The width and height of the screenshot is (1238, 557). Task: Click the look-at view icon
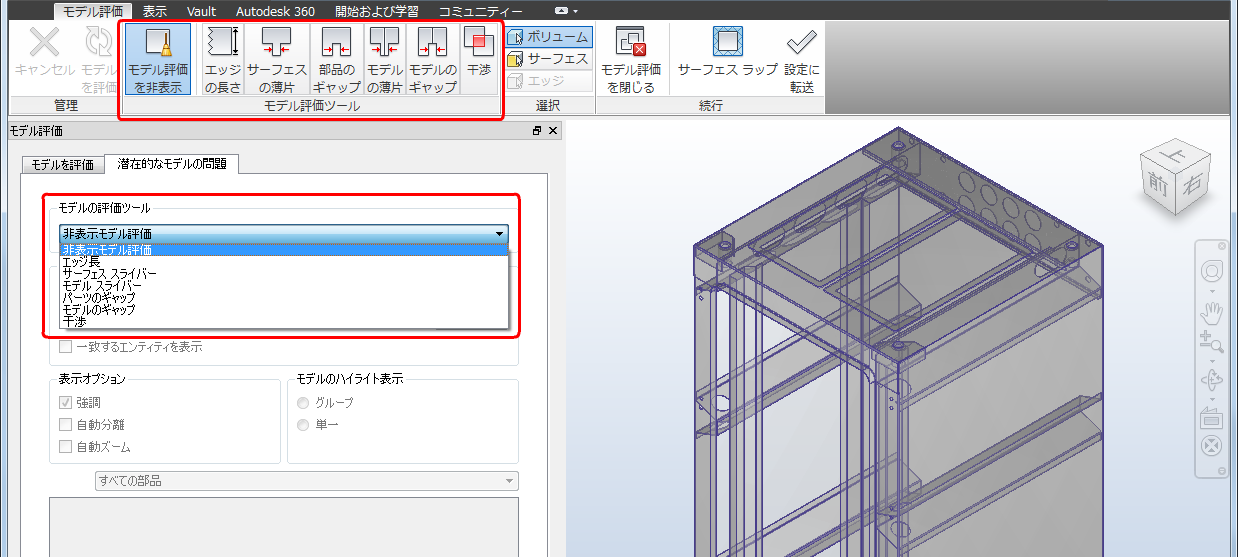pyautogui.click(x=1212, y=418)
